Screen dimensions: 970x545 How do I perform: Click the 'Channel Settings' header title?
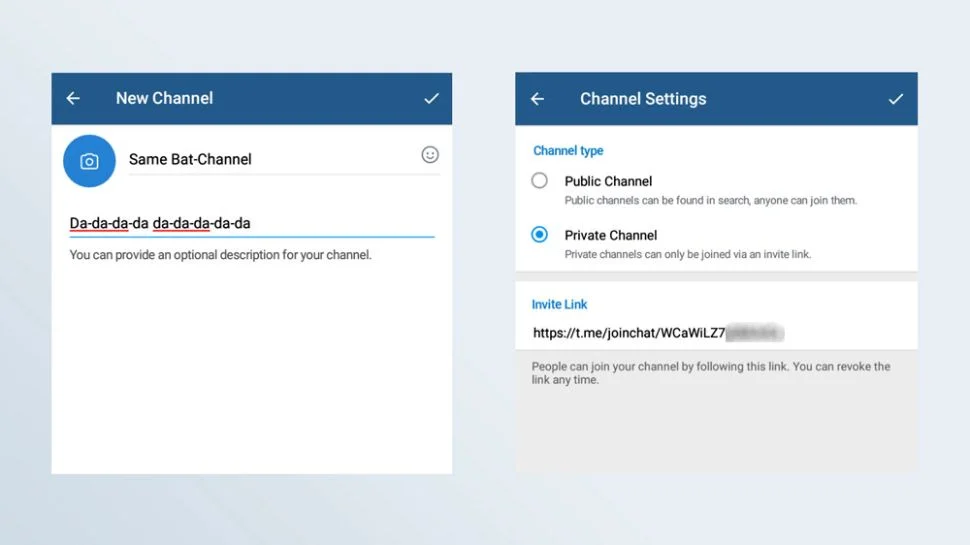643,99
